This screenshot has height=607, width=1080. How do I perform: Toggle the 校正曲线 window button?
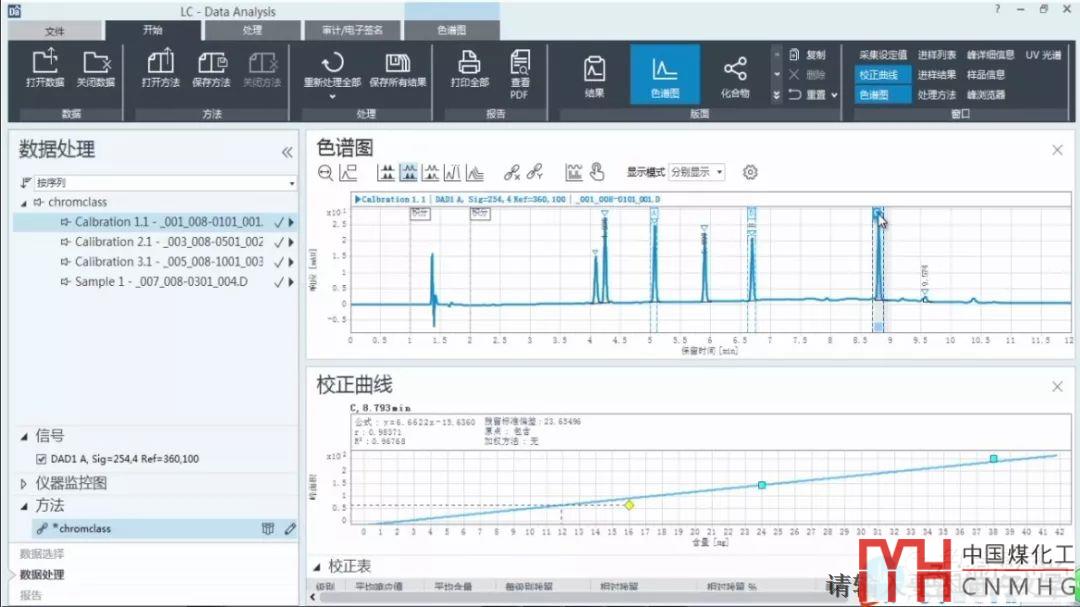point(879,75)
